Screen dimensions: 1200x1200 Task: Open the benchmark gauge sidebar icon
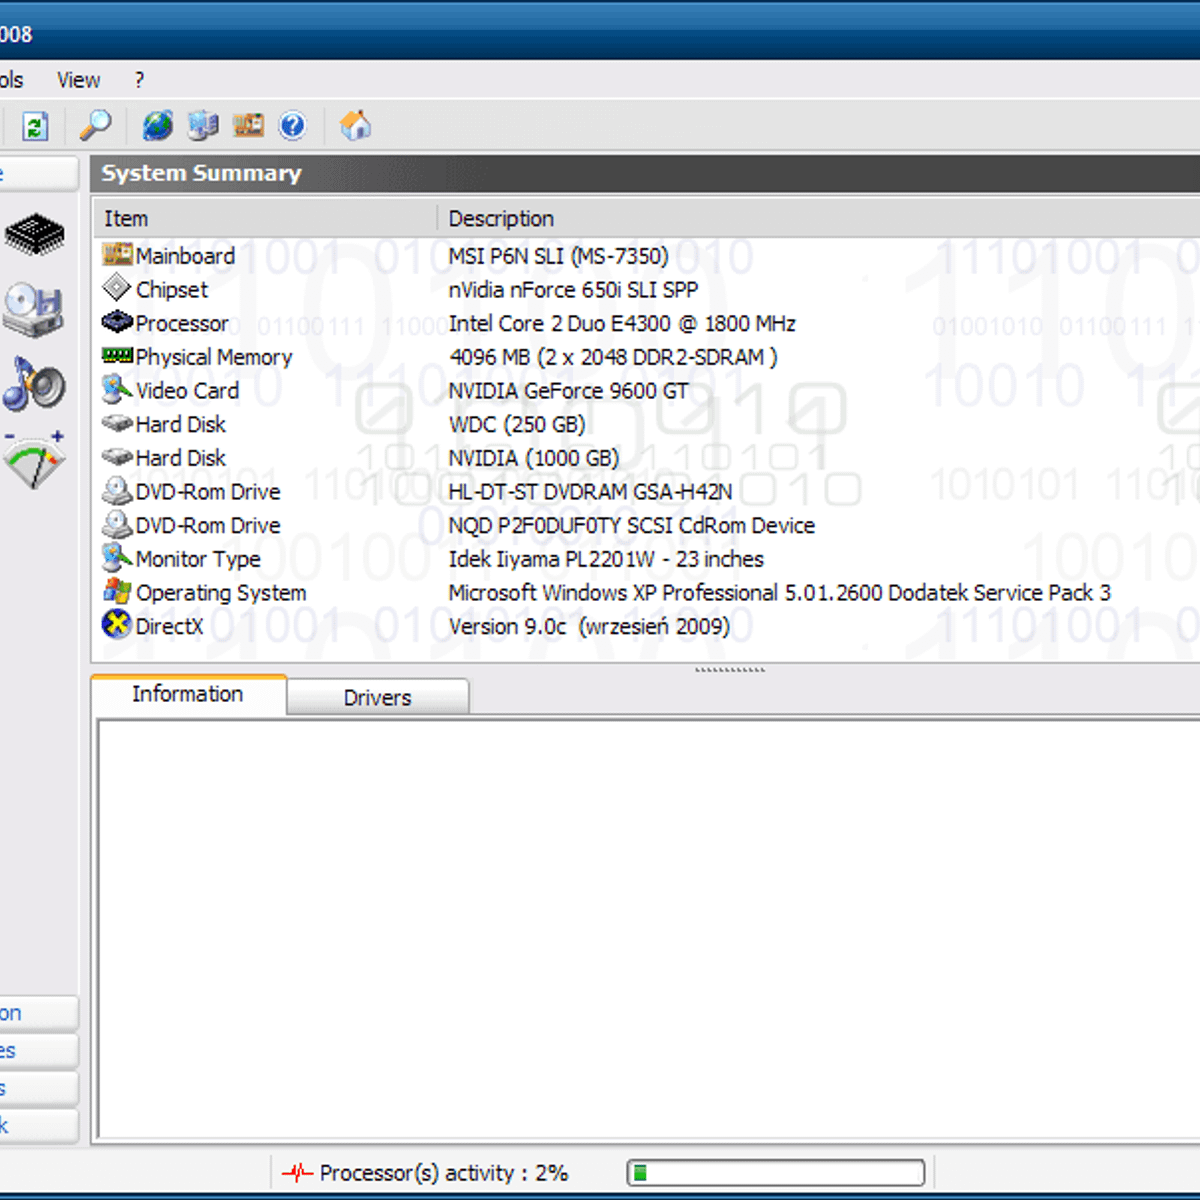click(34, 461)
